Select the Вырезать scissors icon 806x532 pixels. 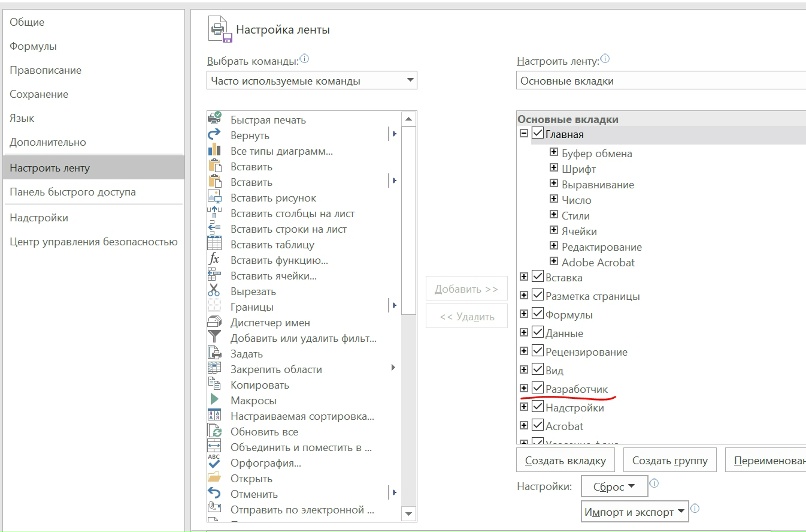(x=214, y=291)
